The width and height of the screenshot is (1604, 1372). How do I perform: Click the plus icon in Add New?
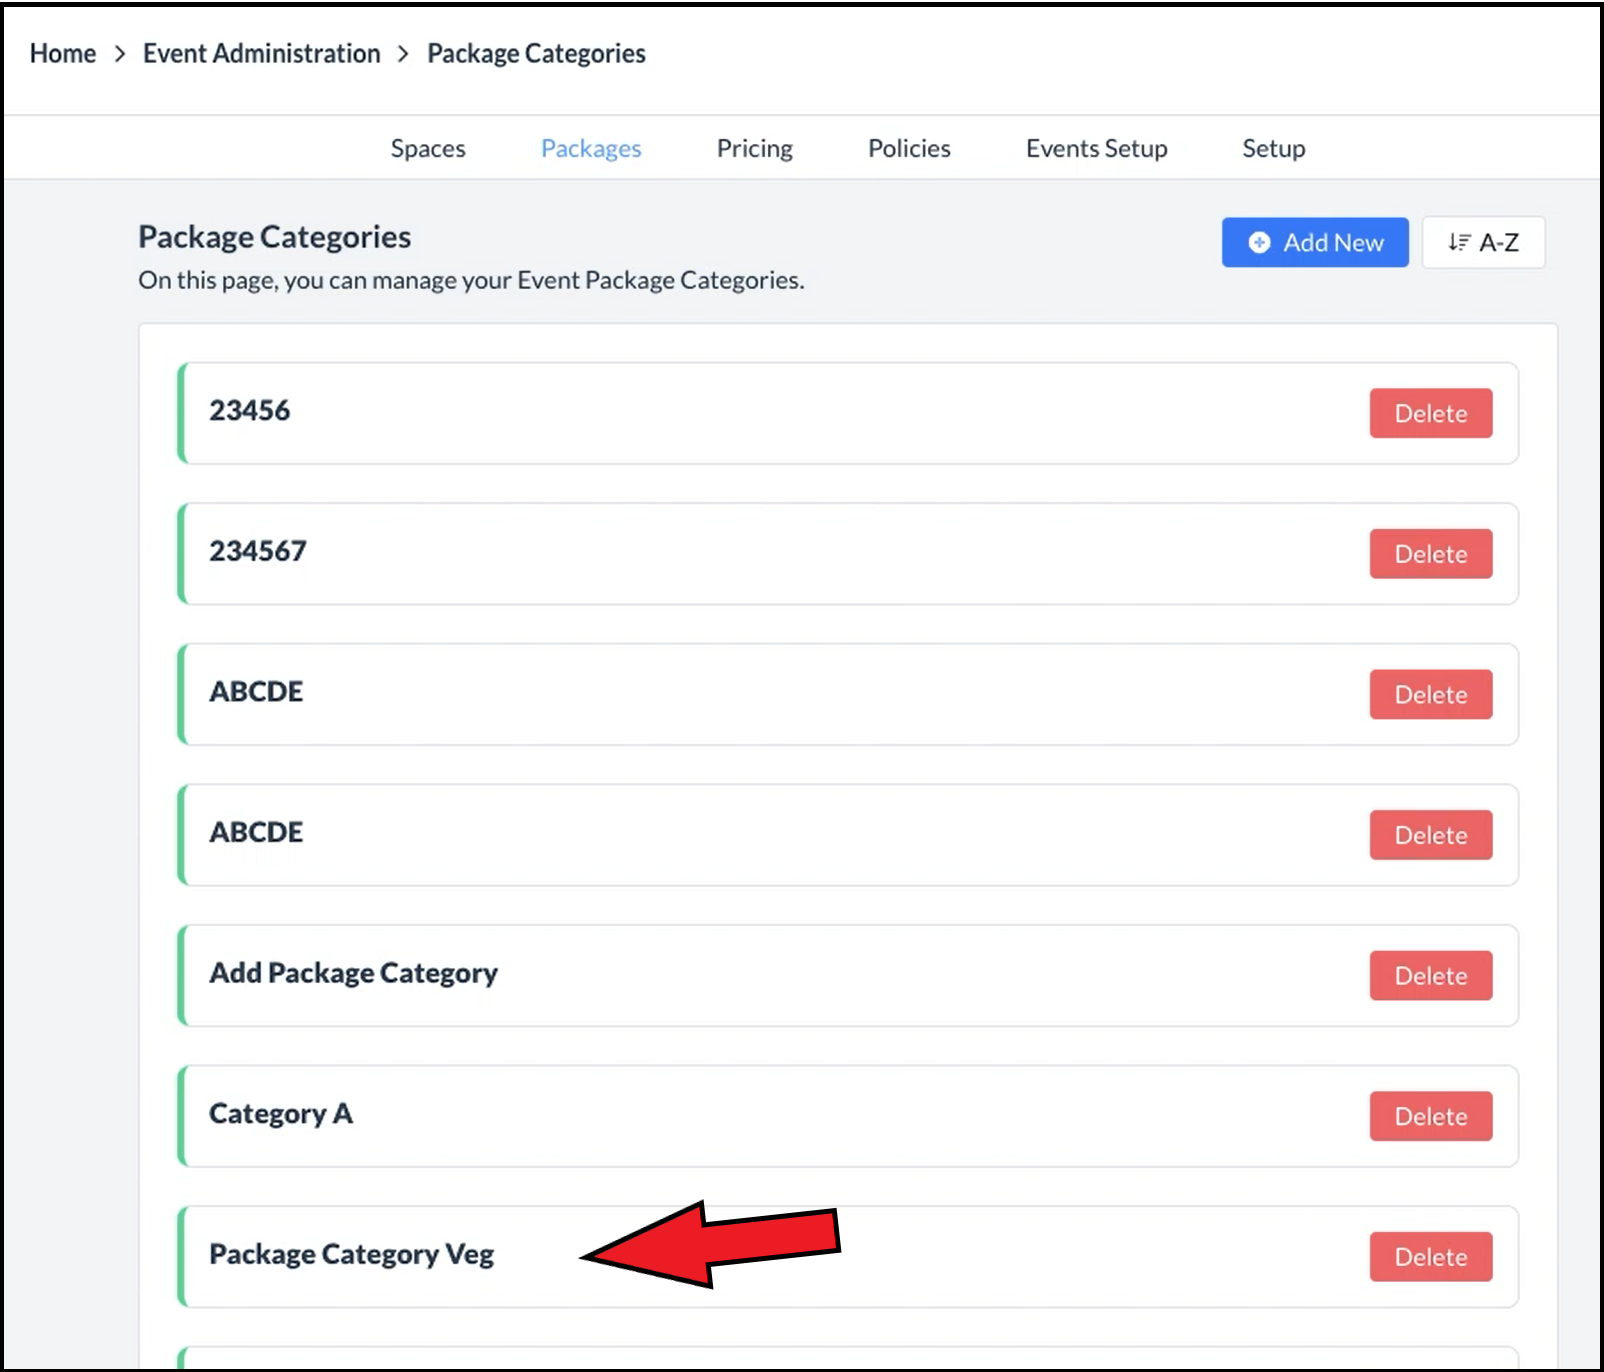(1260, 243)
